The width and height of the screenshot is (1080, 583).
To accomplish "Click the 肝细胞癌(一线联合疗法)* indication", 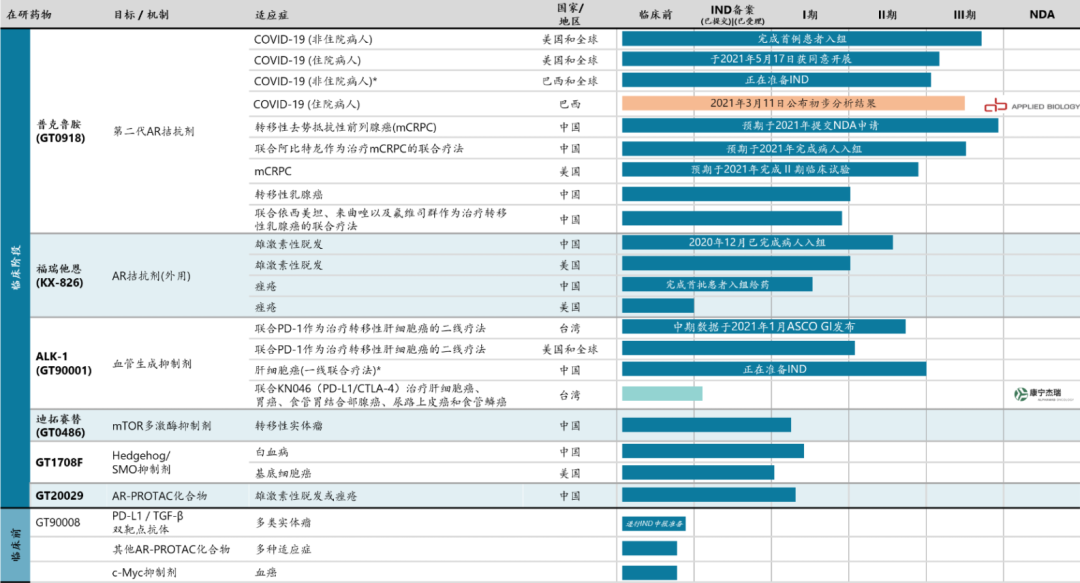I will point(318,370).
